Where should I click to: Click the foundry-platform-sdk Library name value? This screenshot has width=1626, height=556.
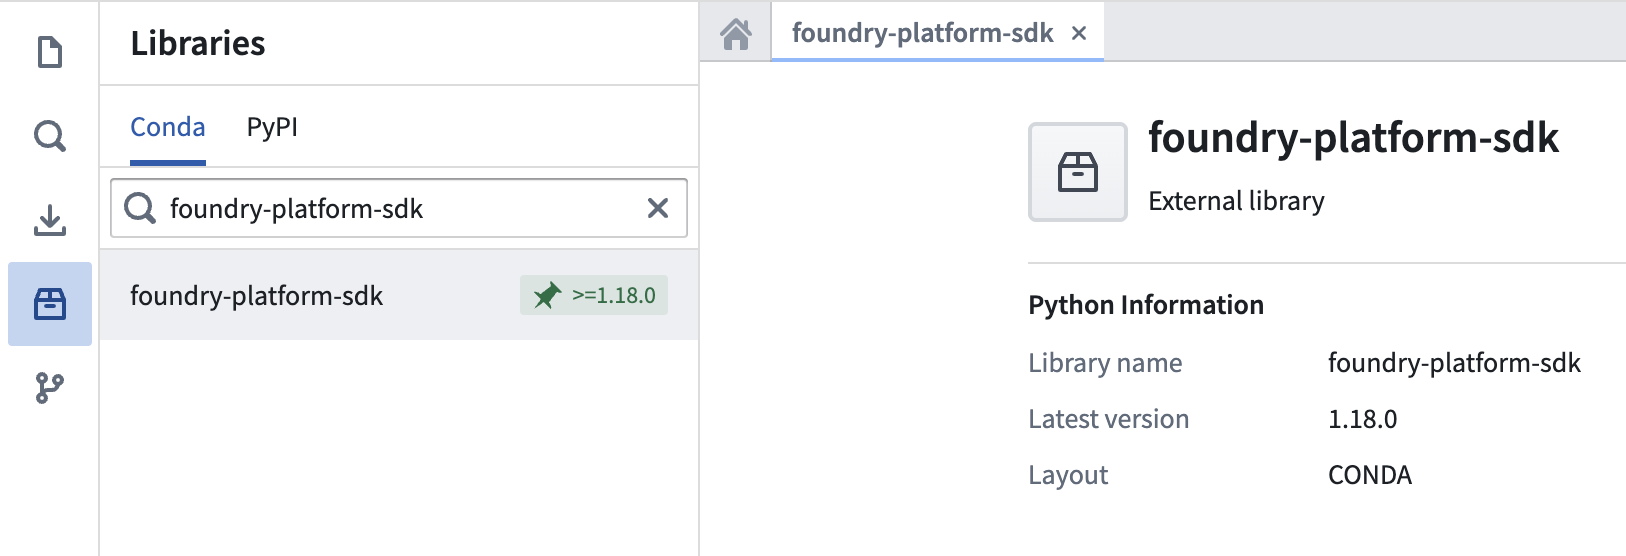[x=1453, y=363]
